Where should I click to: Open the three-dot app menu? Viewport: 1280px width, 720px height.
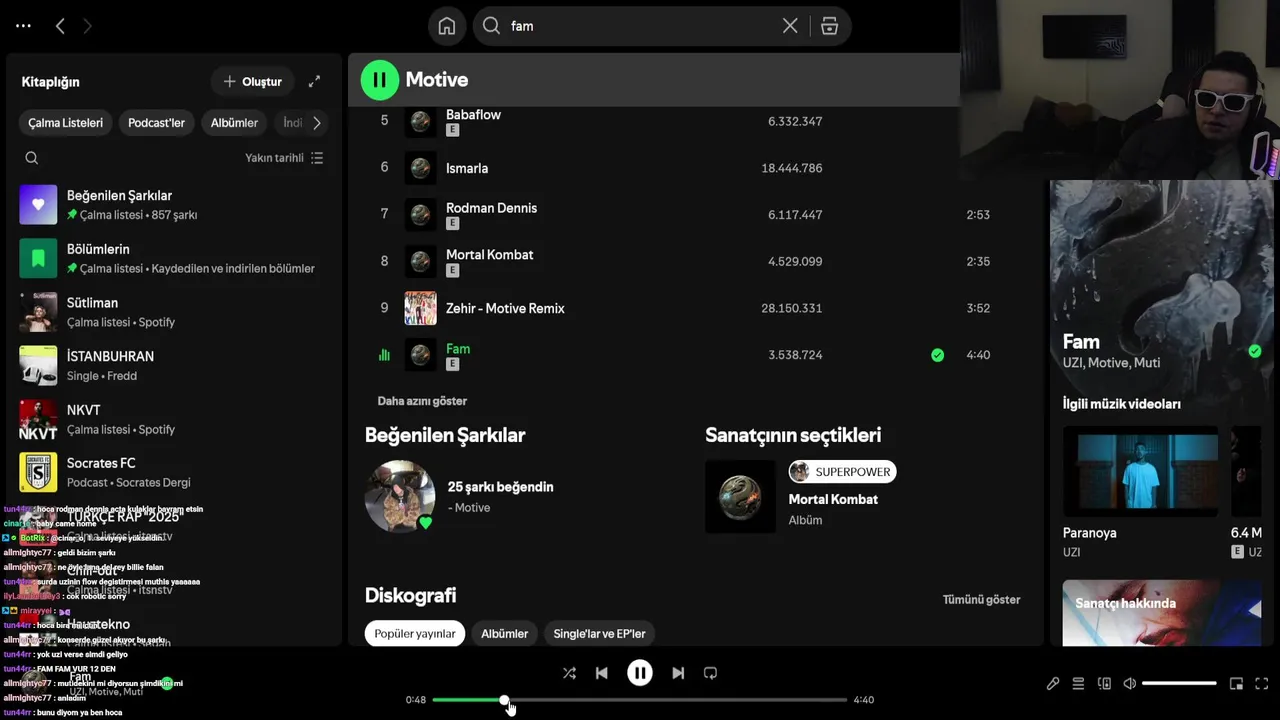point(23,26)
